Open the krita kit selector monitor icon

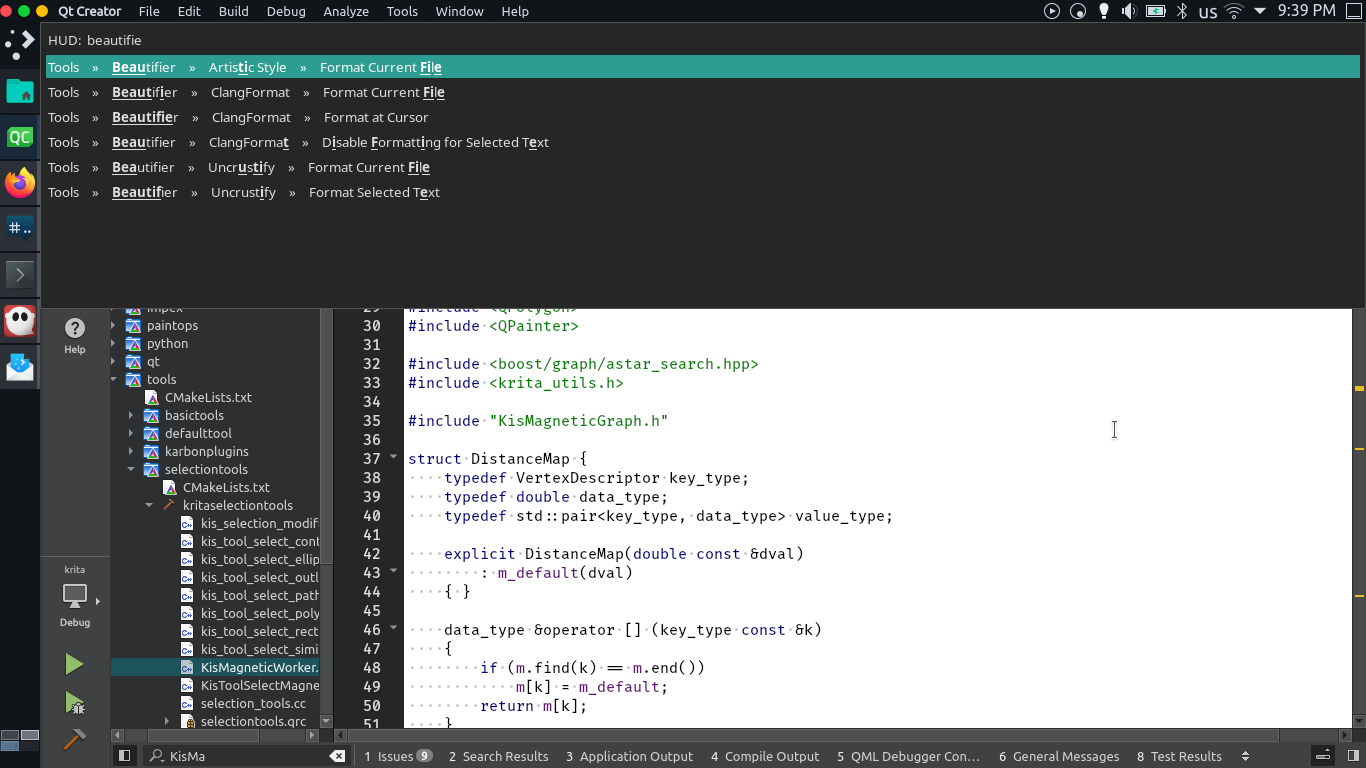tap(75, 597)
